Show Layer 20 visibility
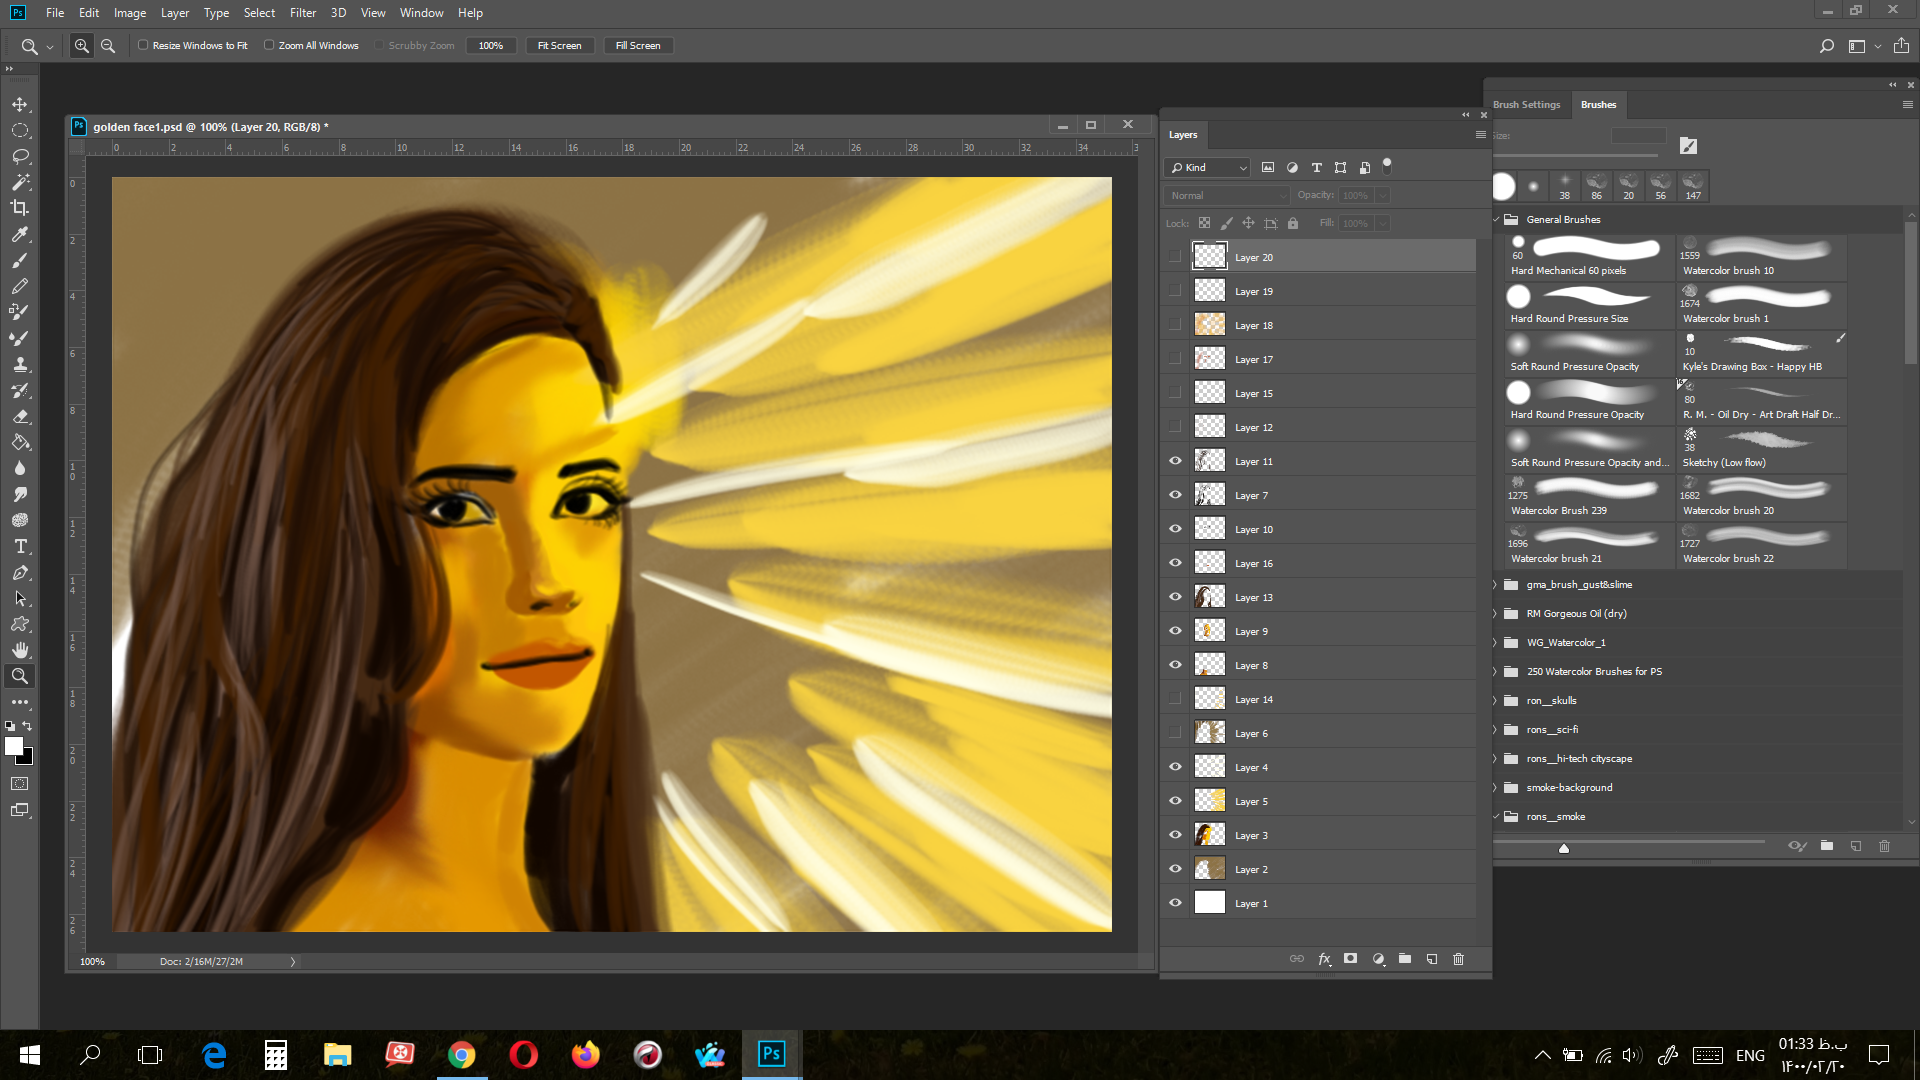 tap(1175, 257)
